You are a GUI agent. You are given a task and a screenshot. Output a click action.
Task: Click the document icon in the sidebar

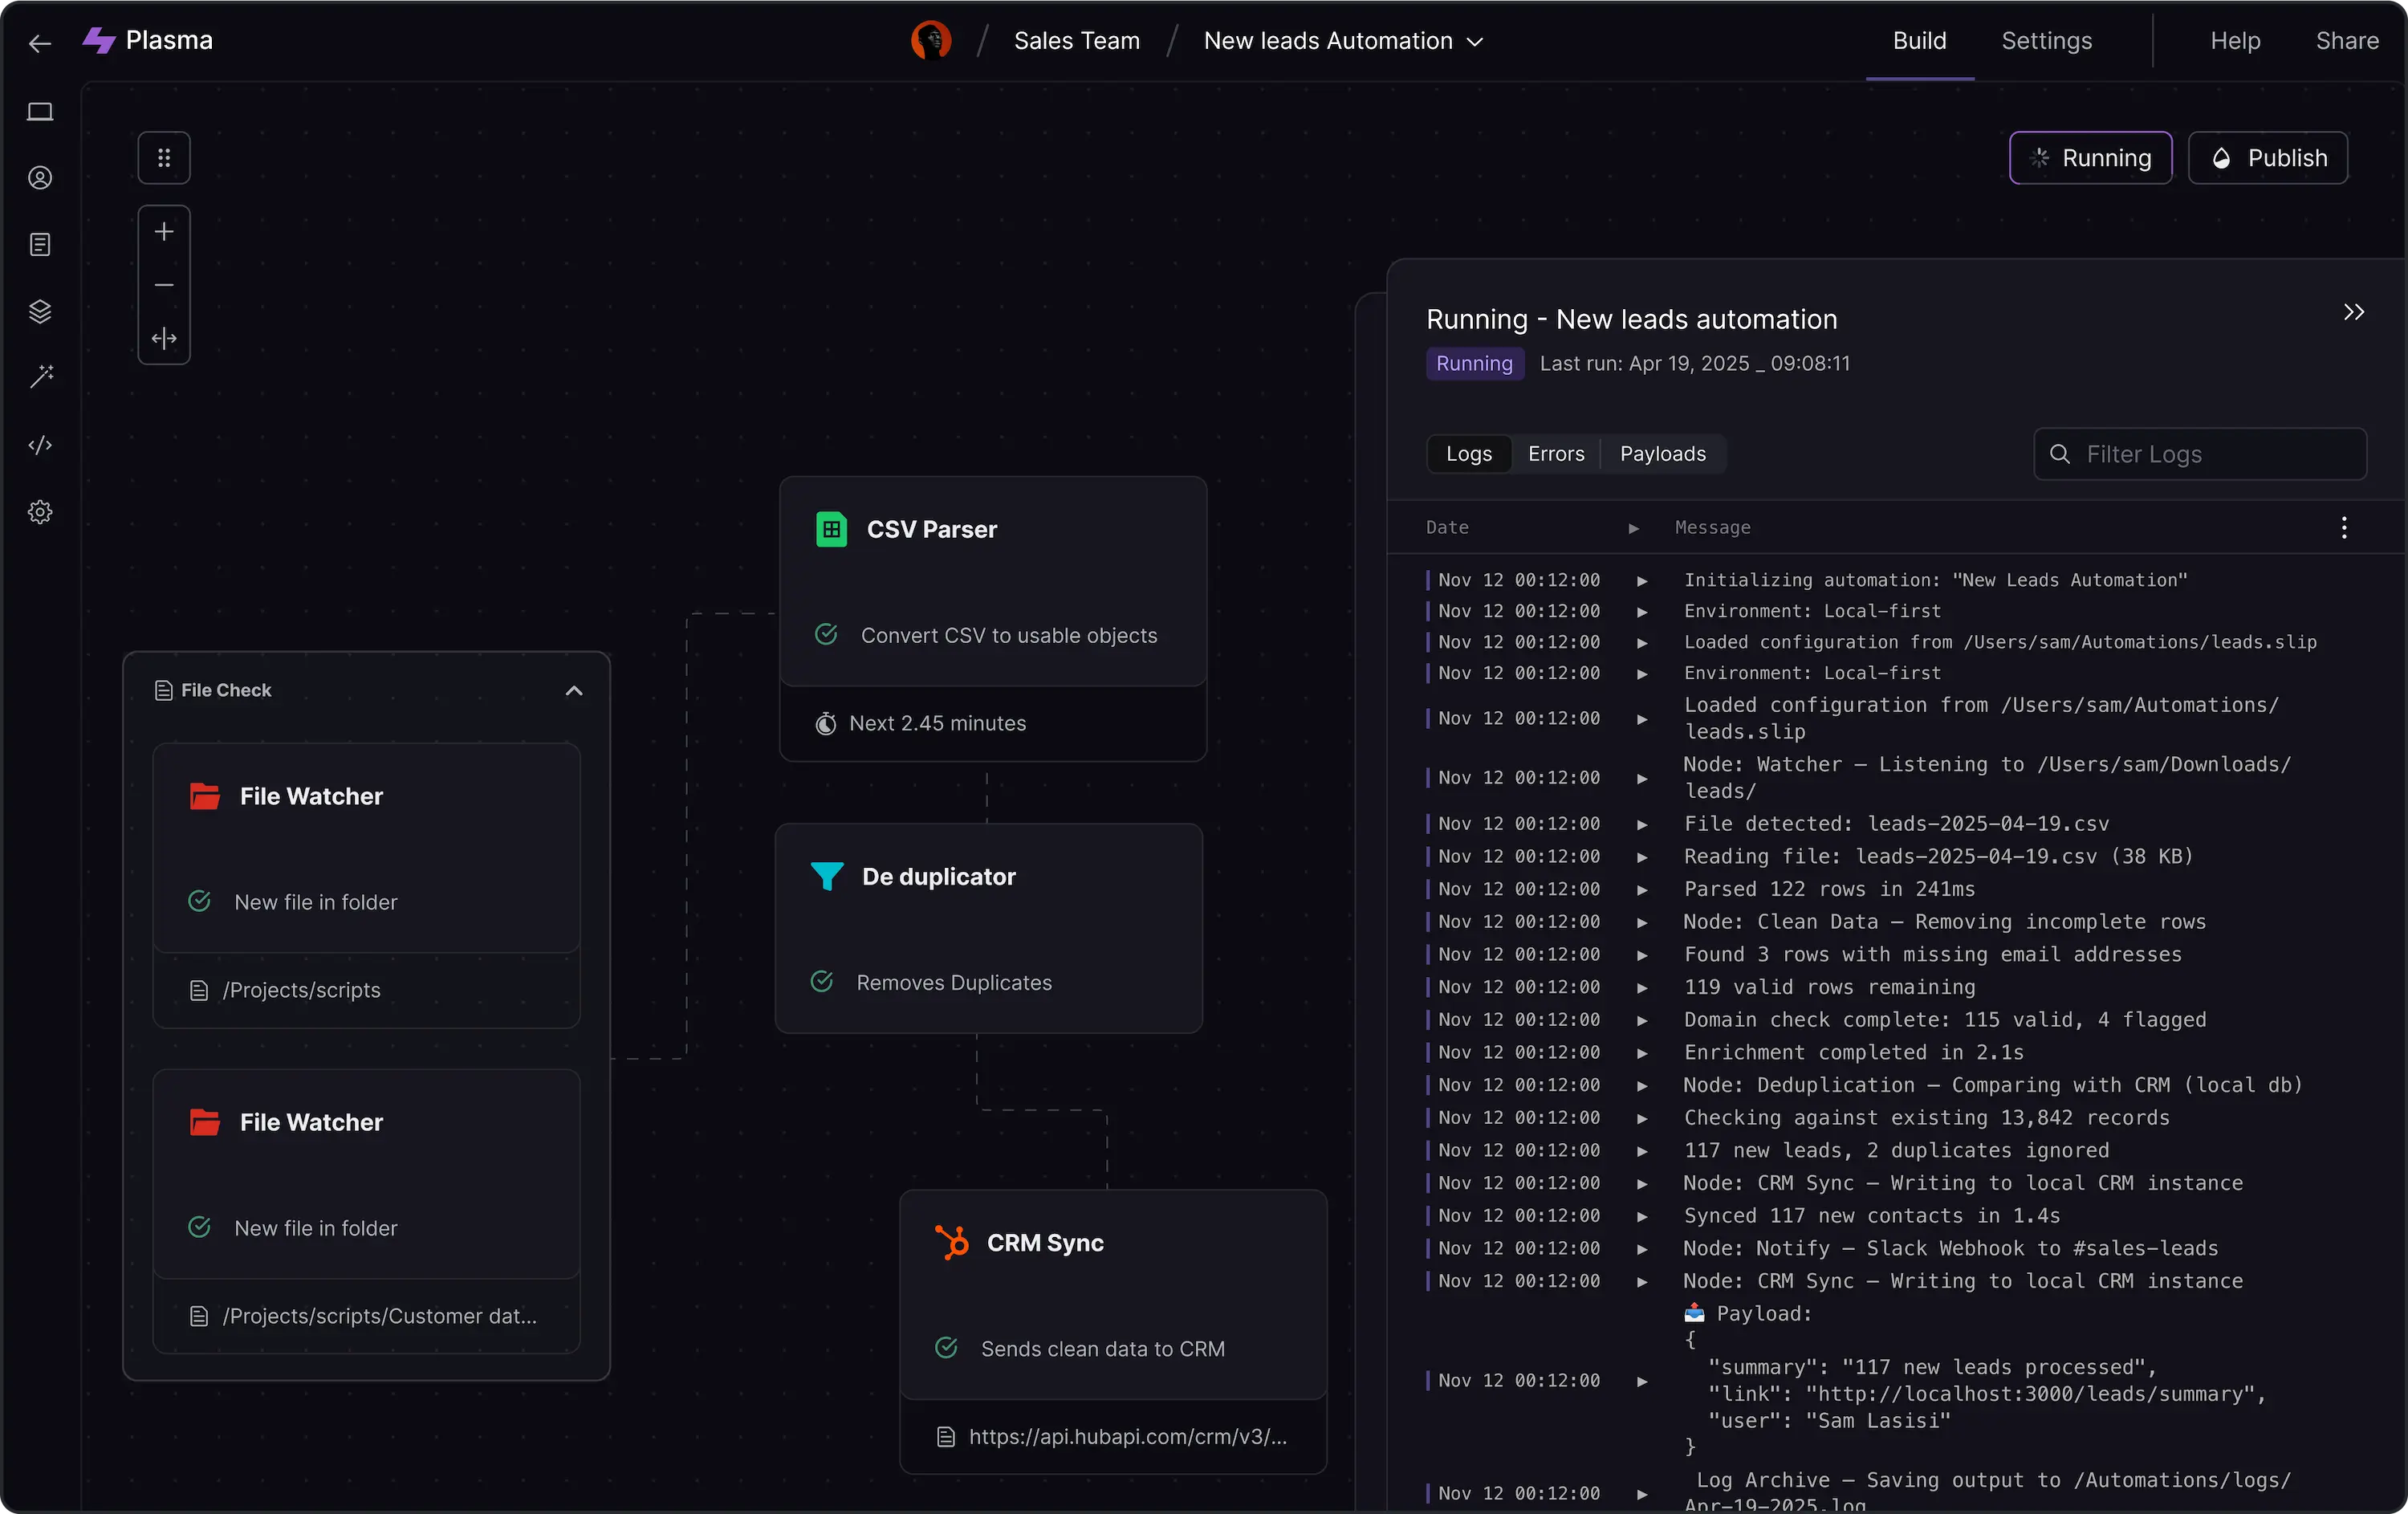click(40, 244)
